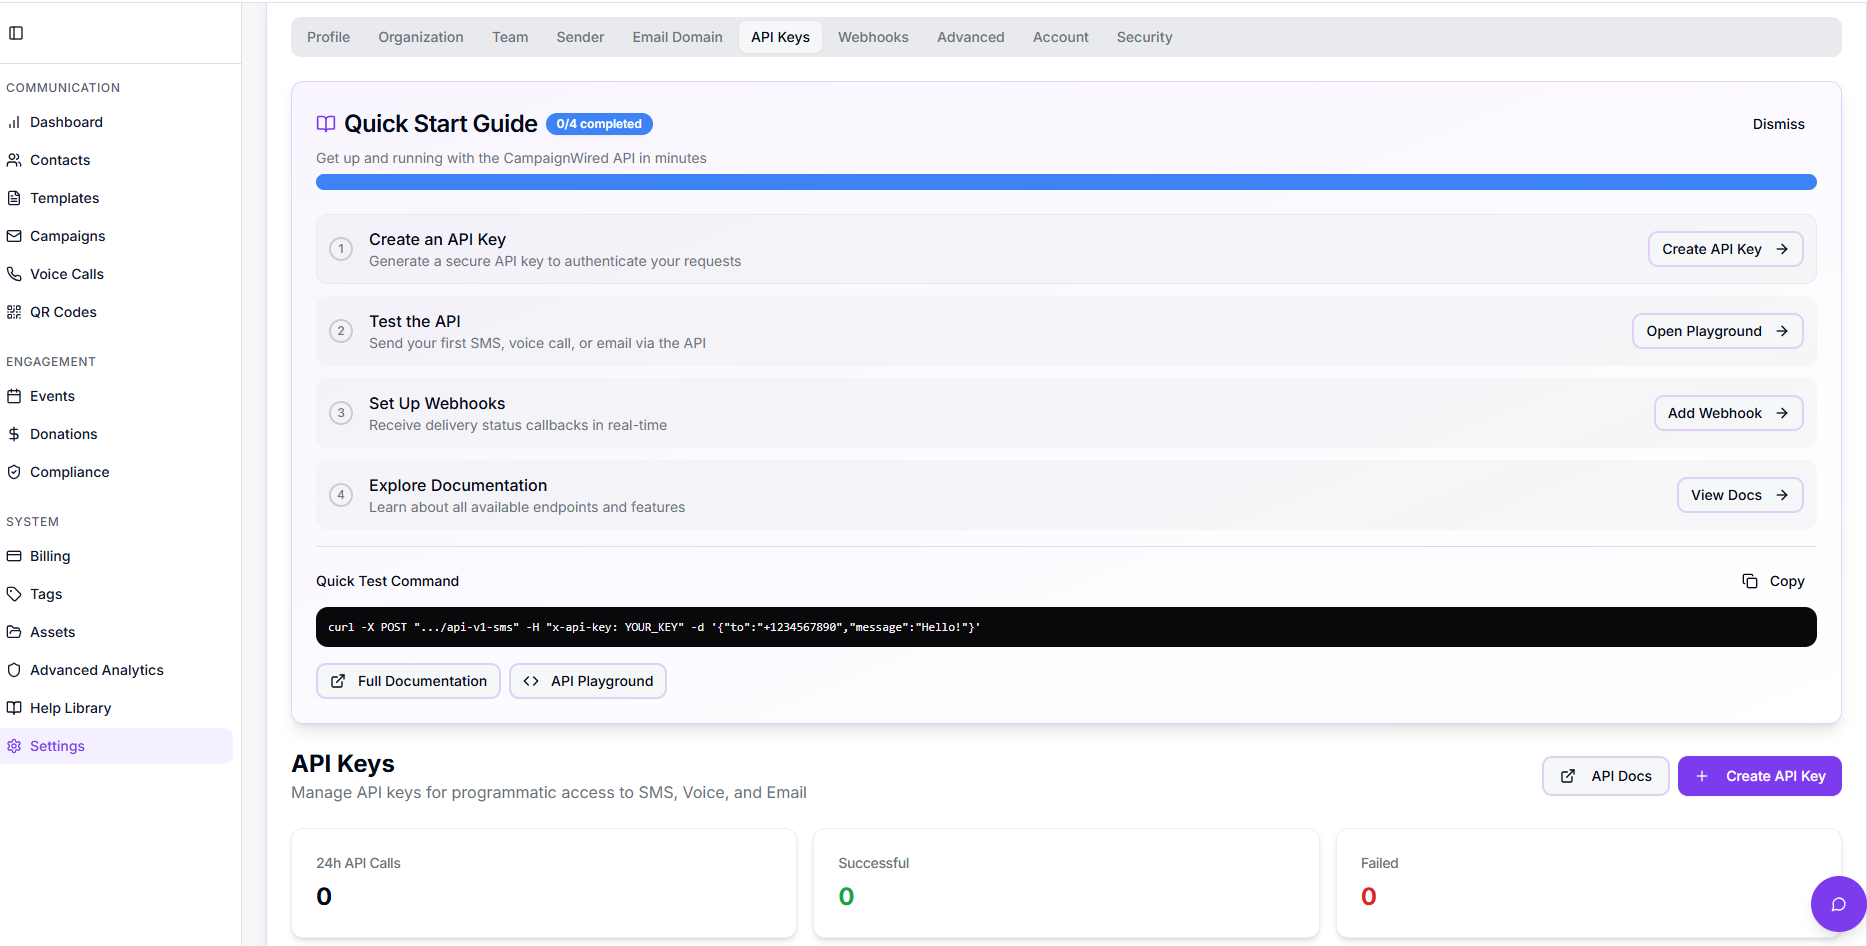Image resolution: width=1867 pixels, height=946 pixels.
Task: Click the step 3 circle marker
Action: pyautogui.click(x=341, y=413)
